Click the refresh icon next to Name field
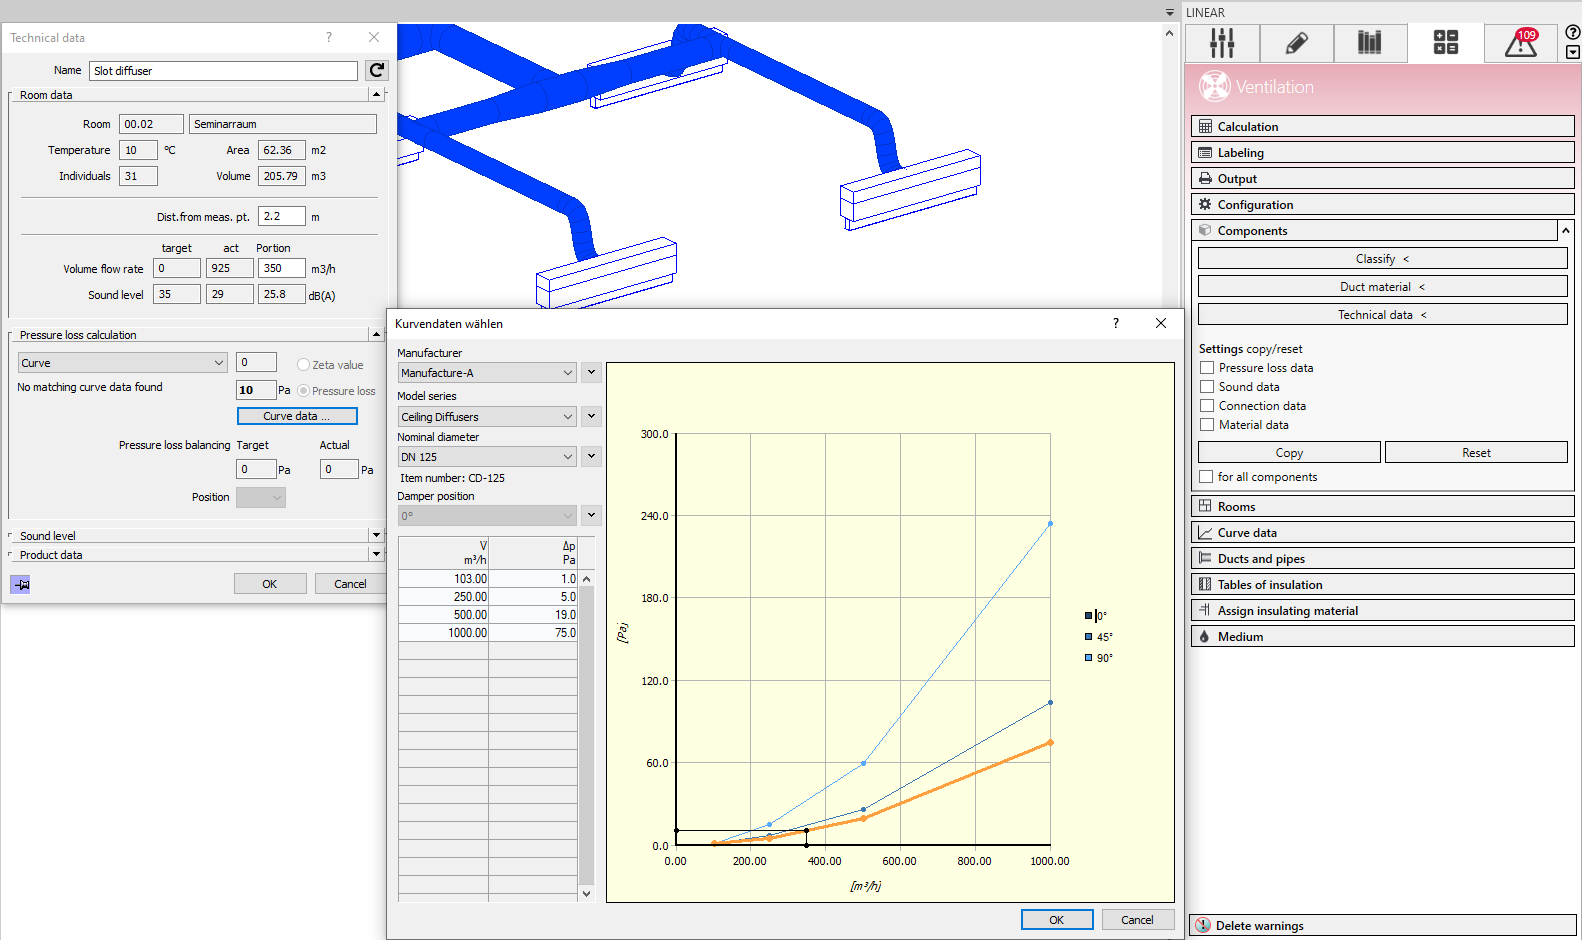1582x940 pixels. pos(377,70)
